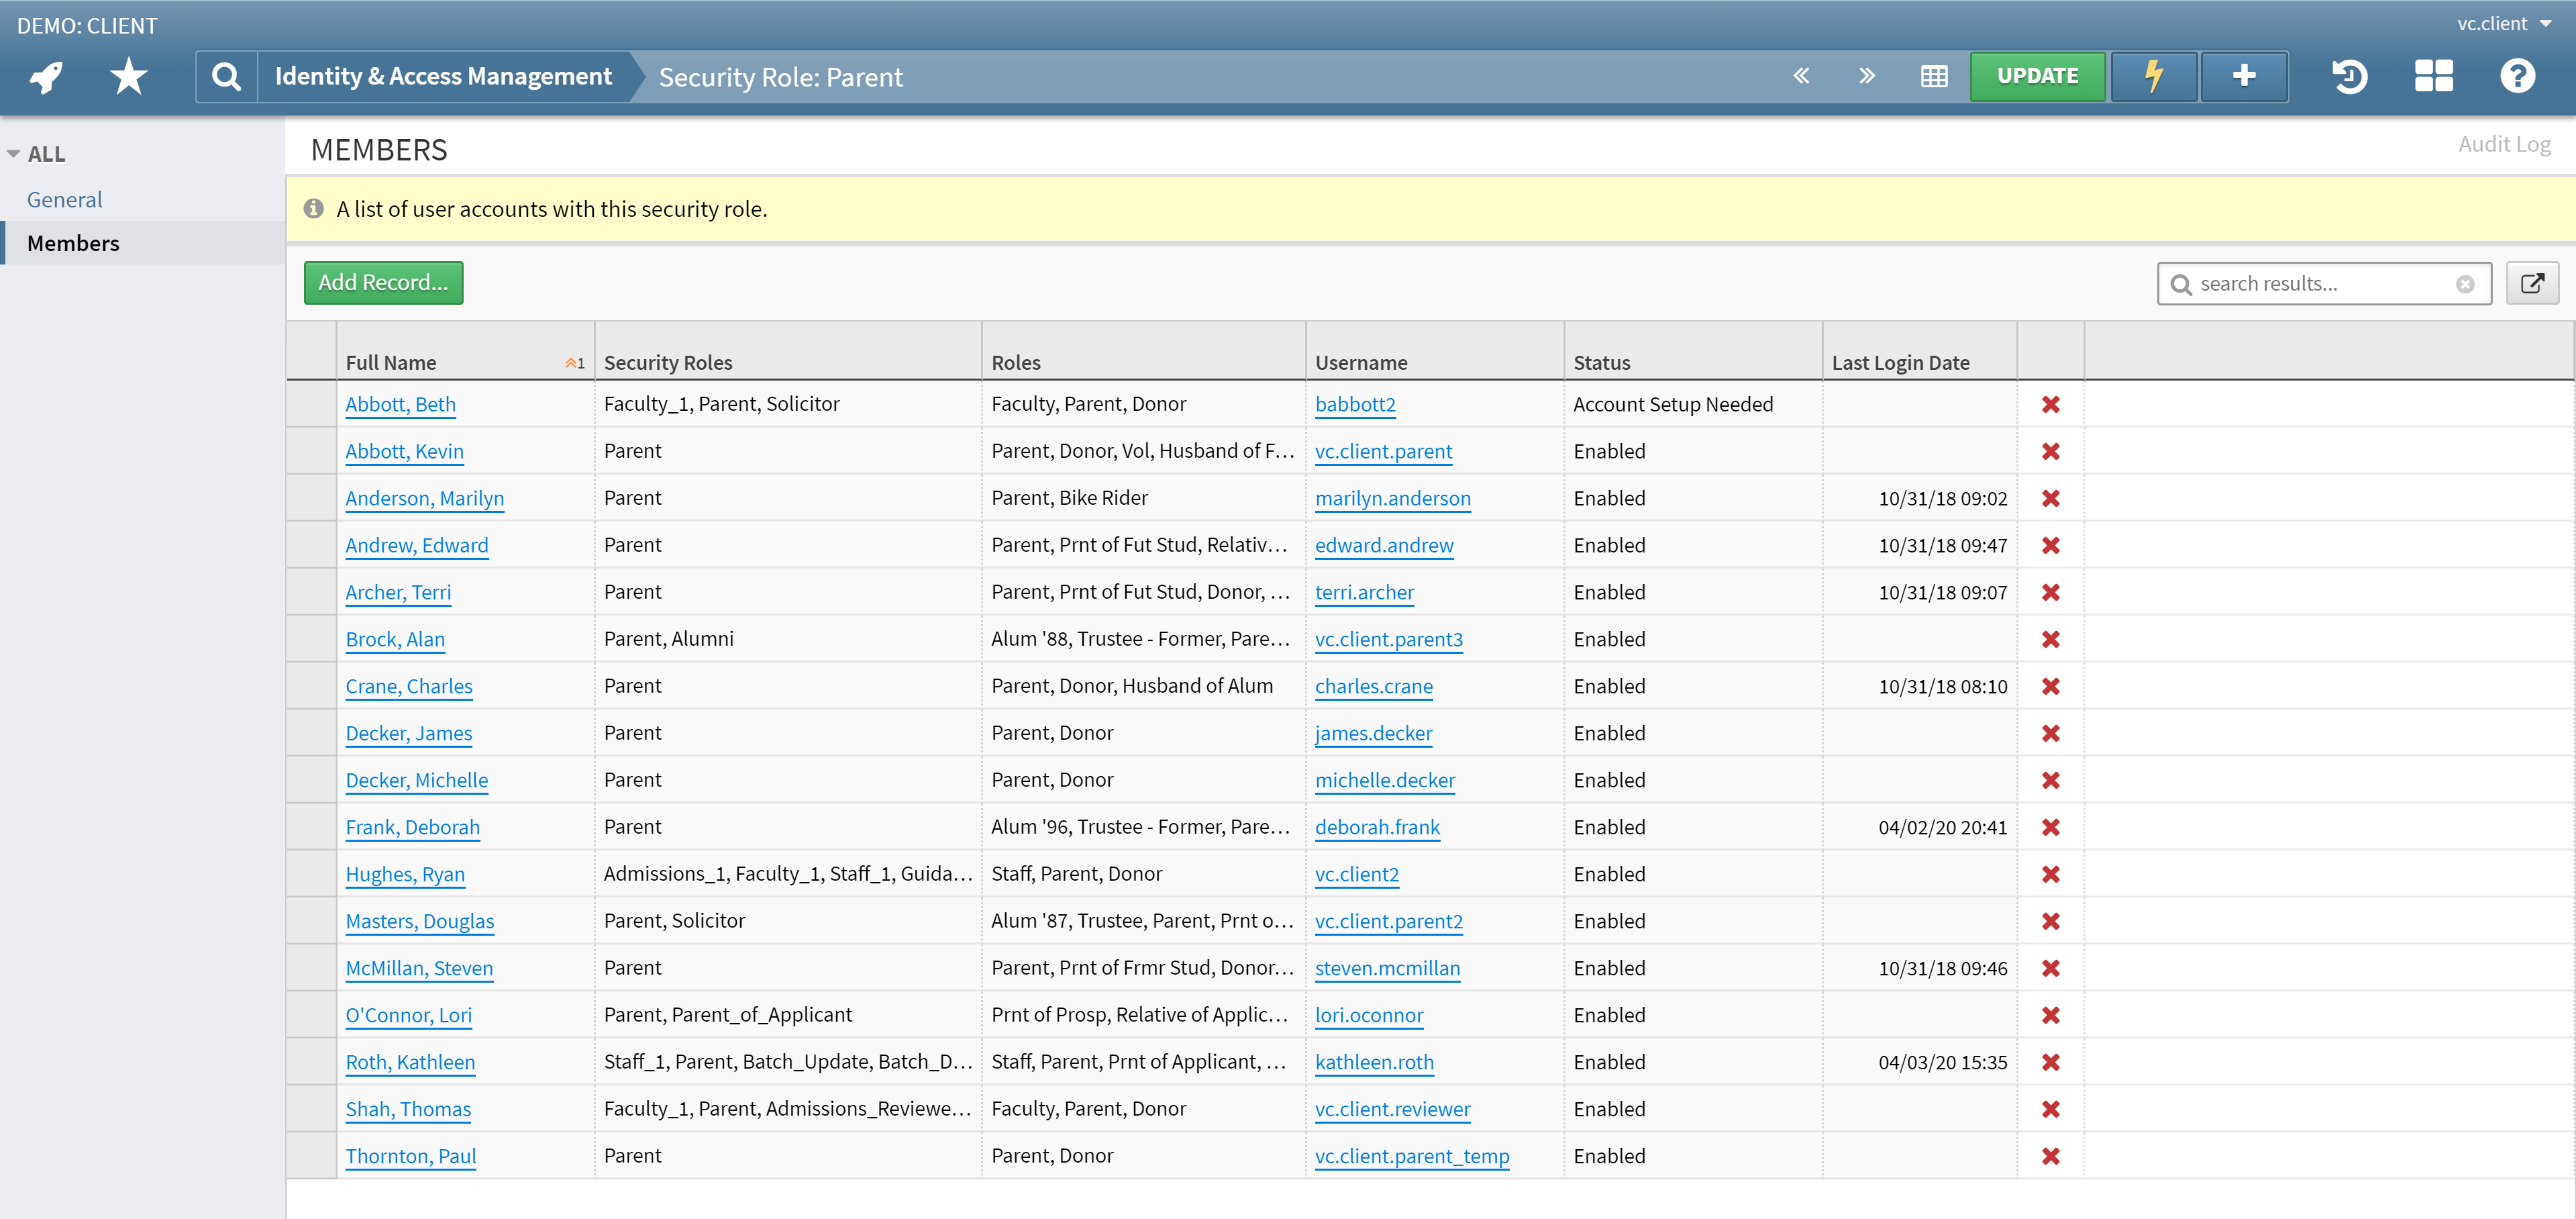Screen dimensions: 2576x1219
Task: Click the export popout icon beside search
Action: coord(2532,283)
